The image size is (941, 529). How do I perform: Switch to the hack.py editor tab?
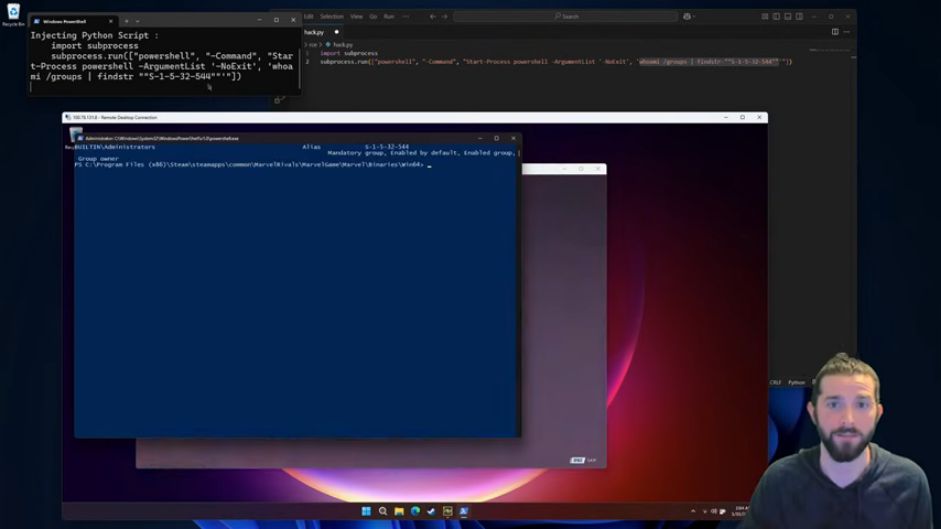pyautogui.click(x=315, y=32)
